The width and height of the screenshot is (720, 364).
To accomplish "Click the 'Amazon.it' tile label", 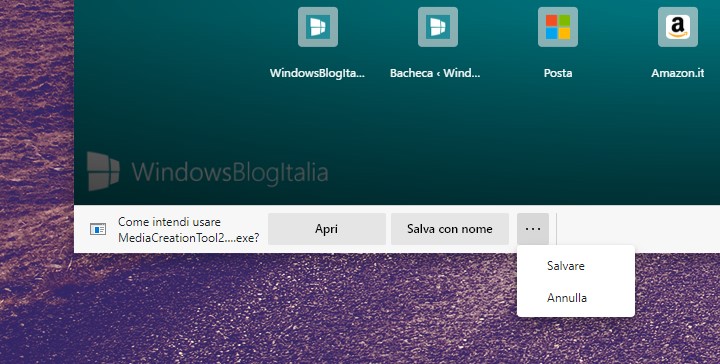I will tap(678, 73).
